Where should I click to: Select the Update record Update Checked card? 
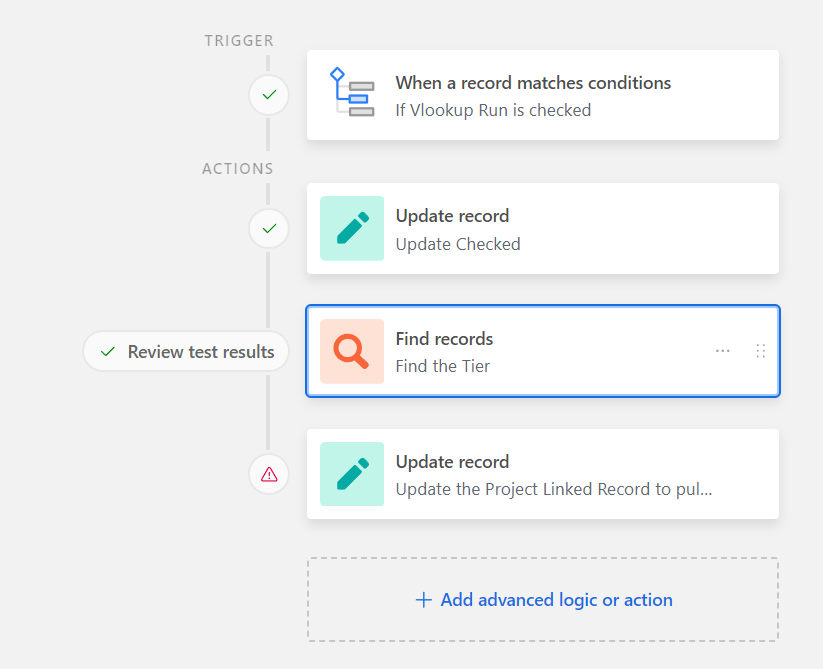(543, 228)
